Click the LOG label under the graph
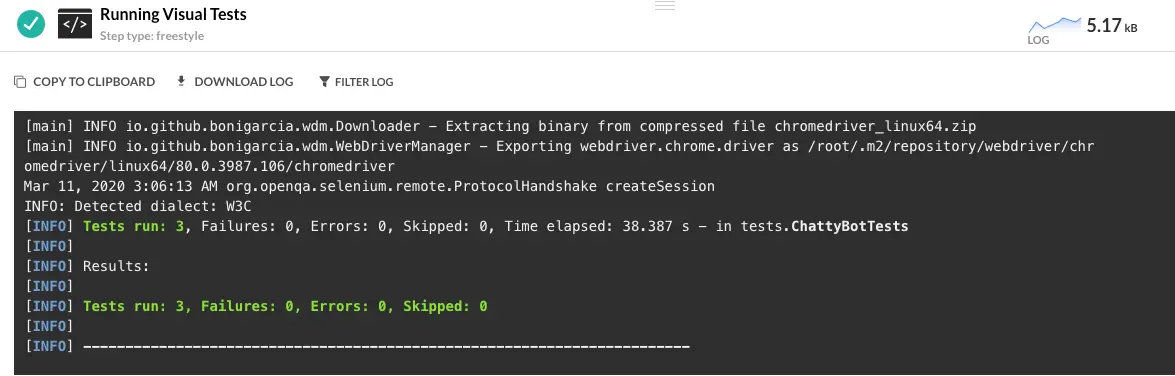Screen dimensions: 1175x376 (1038, 40)
